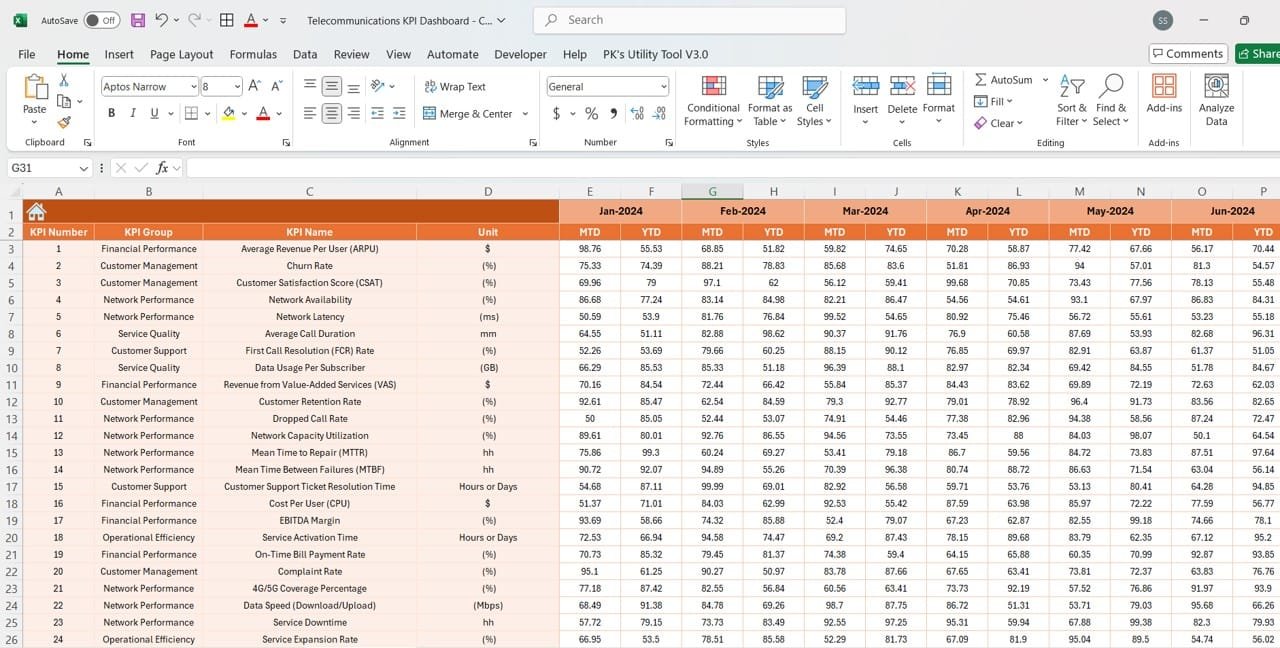
Task: Open Conditional Formatting menu
Action: click(x=713, y=101)
